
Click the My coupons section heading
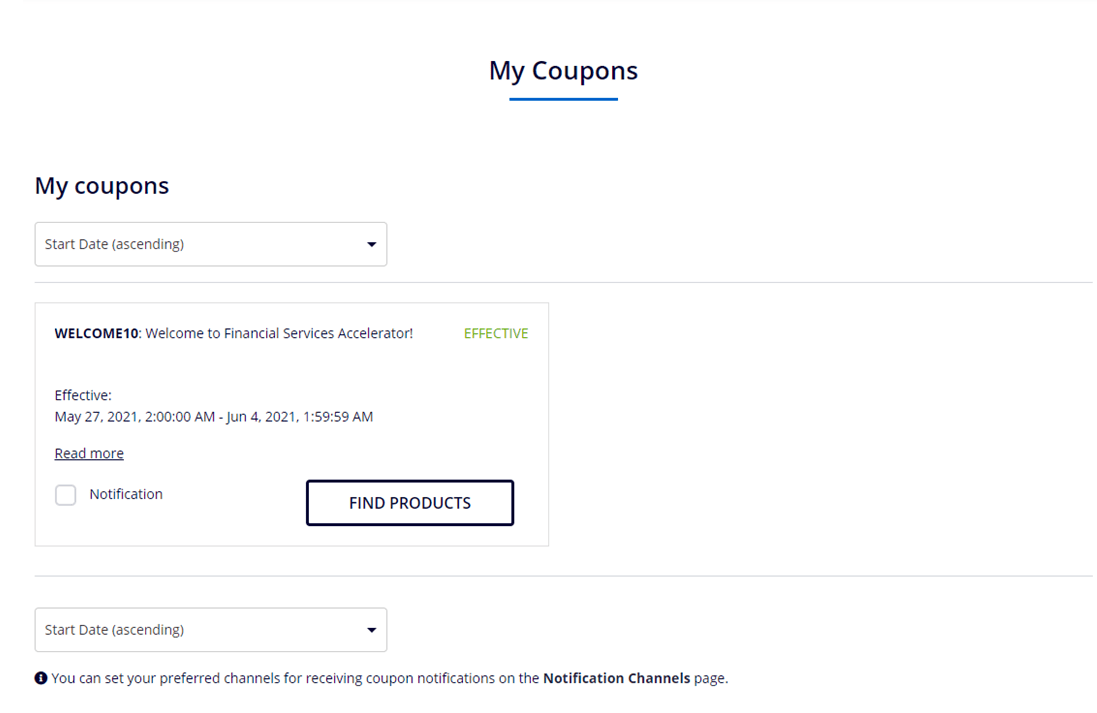click(x=101, y=185)
